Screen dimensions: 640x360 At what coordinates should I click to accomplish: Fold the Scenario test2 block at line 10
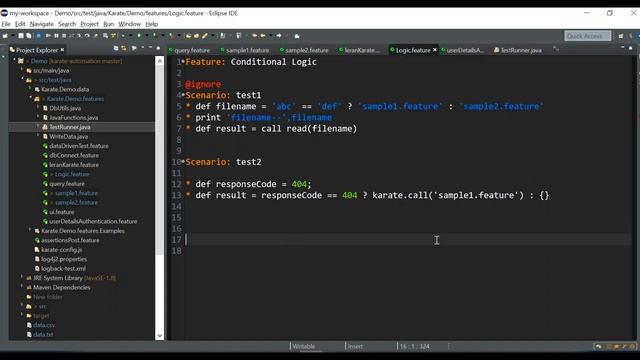tap(183, 161)
